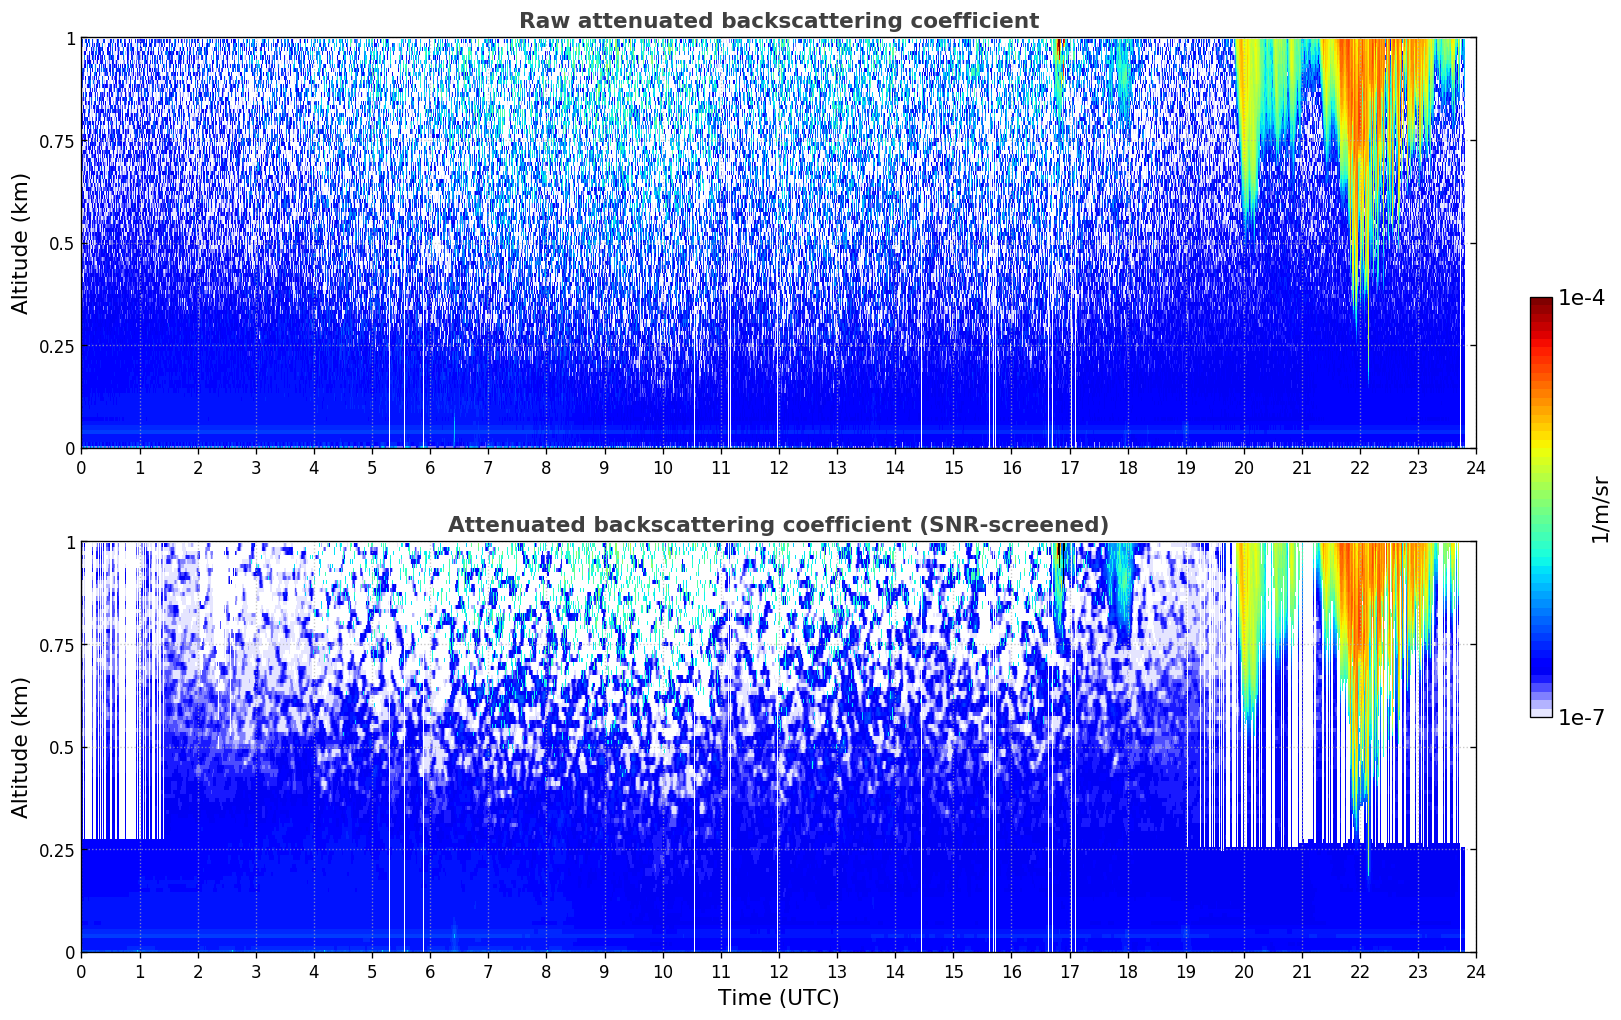Click the title "Raw attenuated backscattering coefficient"
This screenshot has width=1621, height=1020.
[778, 21]
